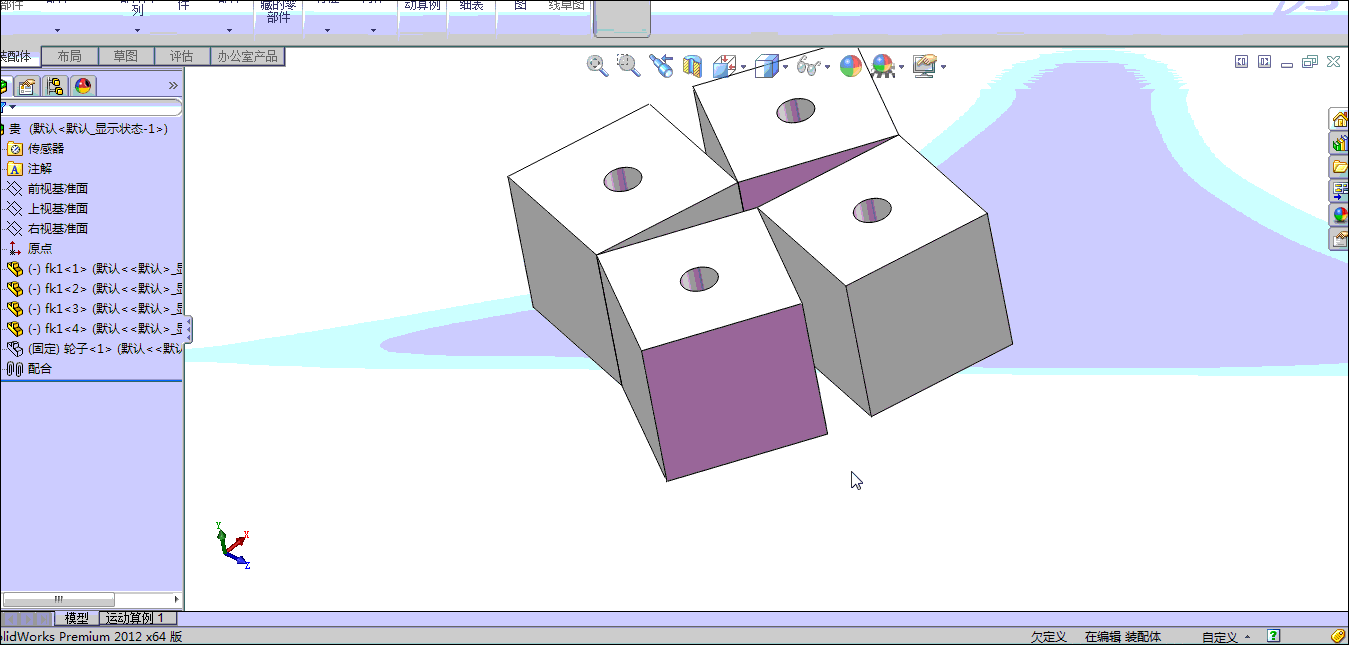This screenshot has height=645, width=1349.
Task: Select 右视基准面 in the feature tree
Action: [x=58, y=228]
